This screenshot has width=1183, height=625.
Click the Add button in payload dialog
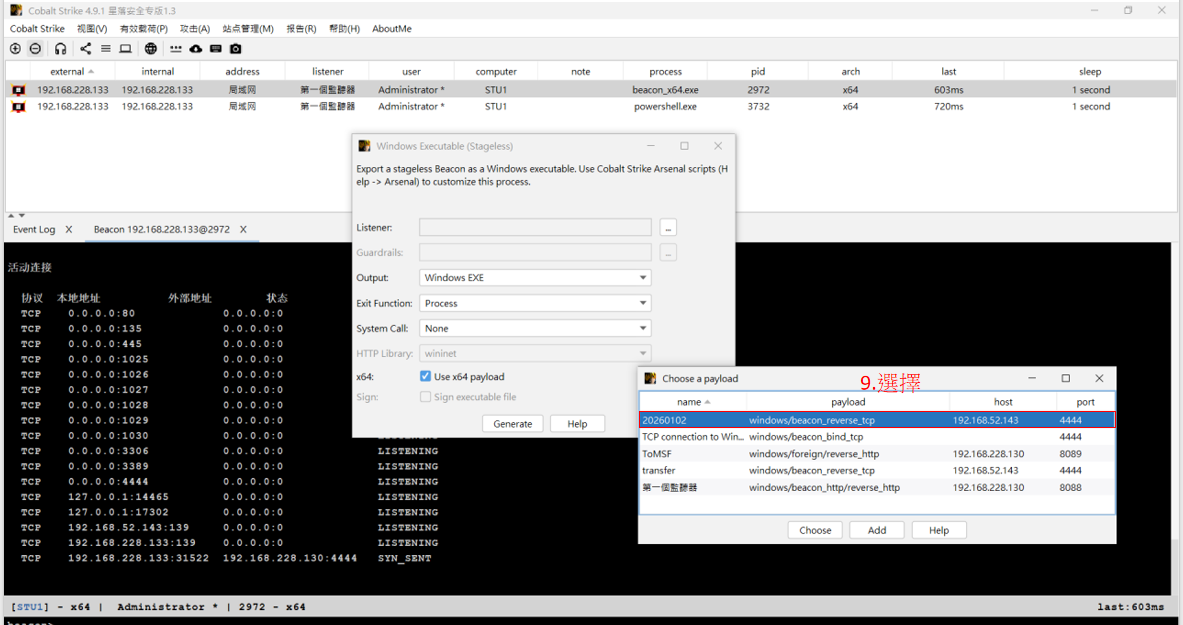coord(877,531)
